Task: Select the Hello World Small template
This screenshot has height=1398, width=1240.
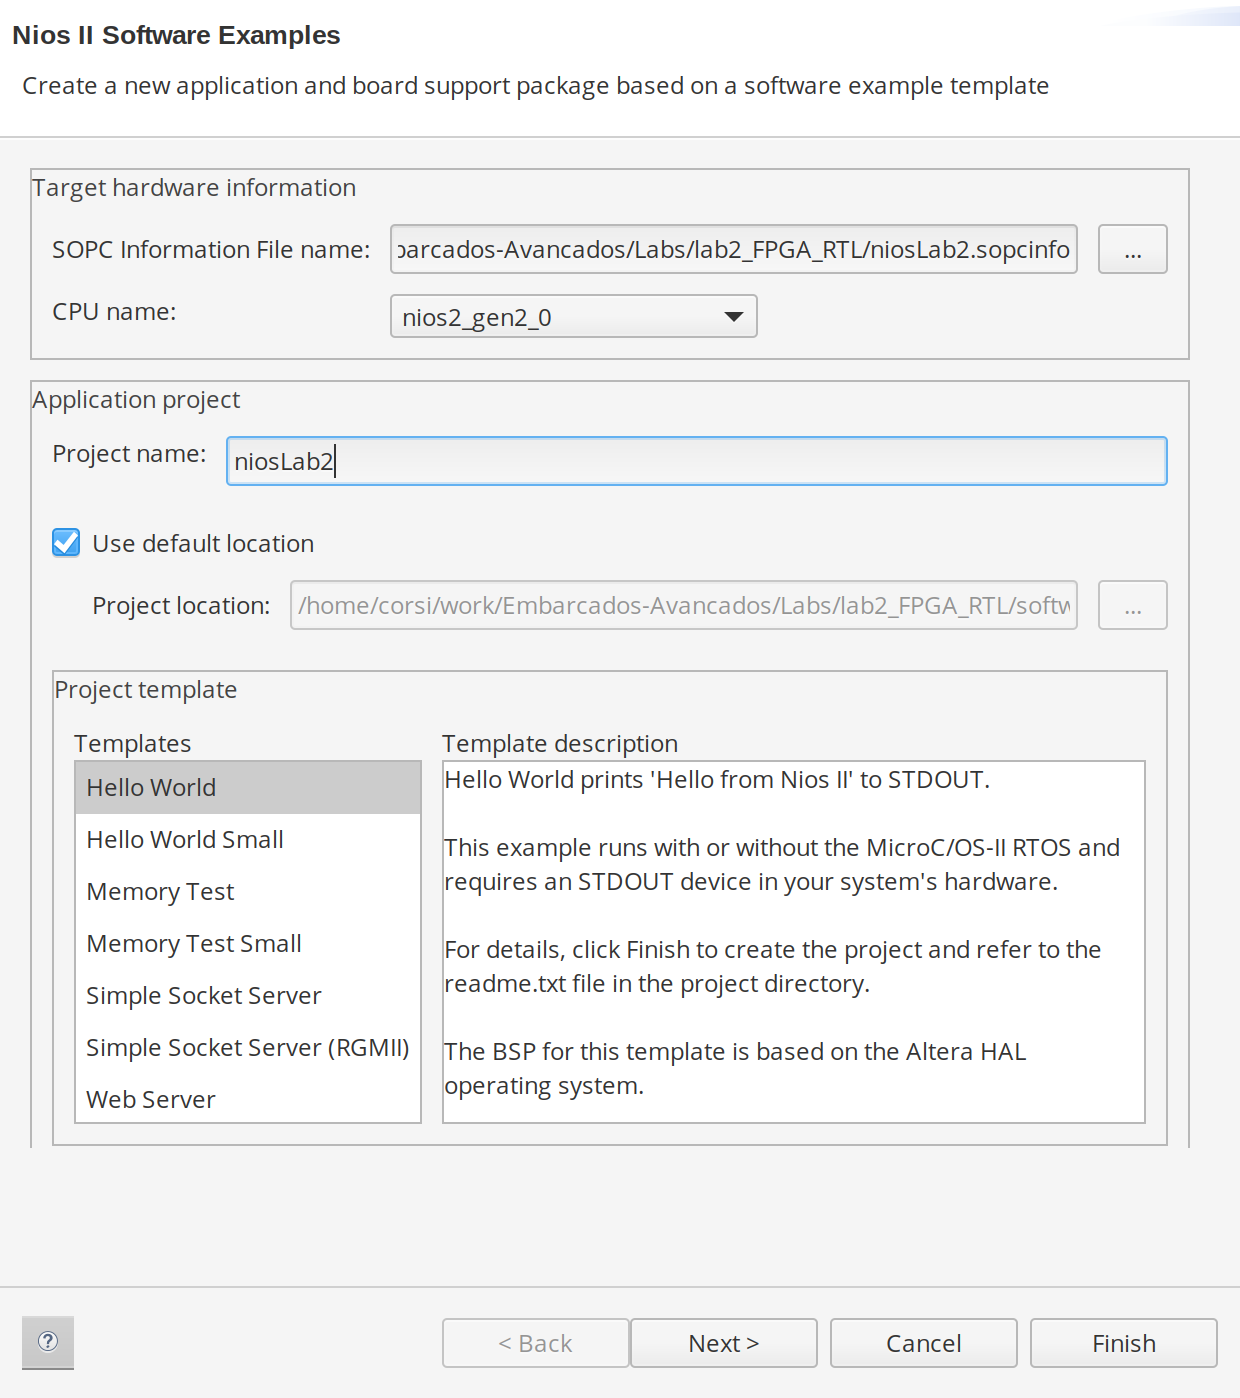Action: tap(248, 840)
